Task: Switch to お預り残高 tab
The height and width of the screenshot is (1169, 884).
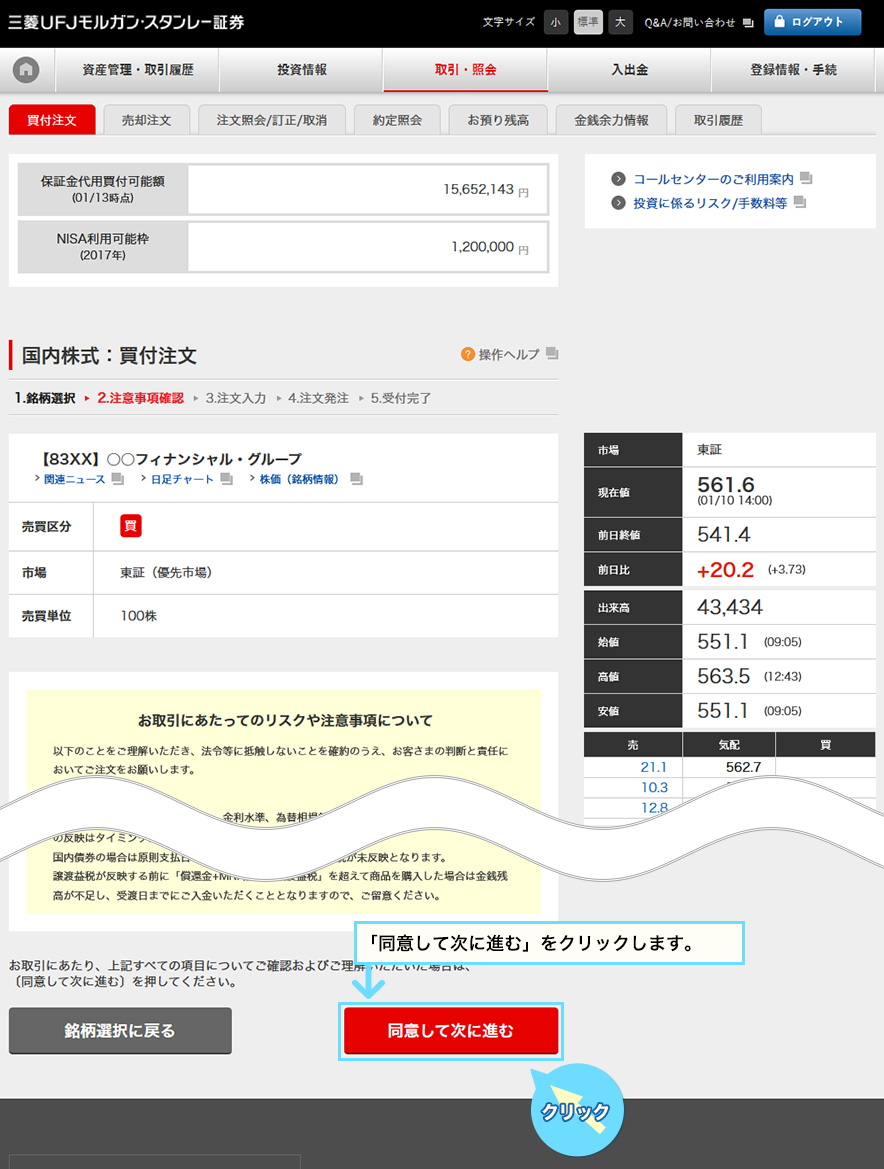Action: pos(498,120)
